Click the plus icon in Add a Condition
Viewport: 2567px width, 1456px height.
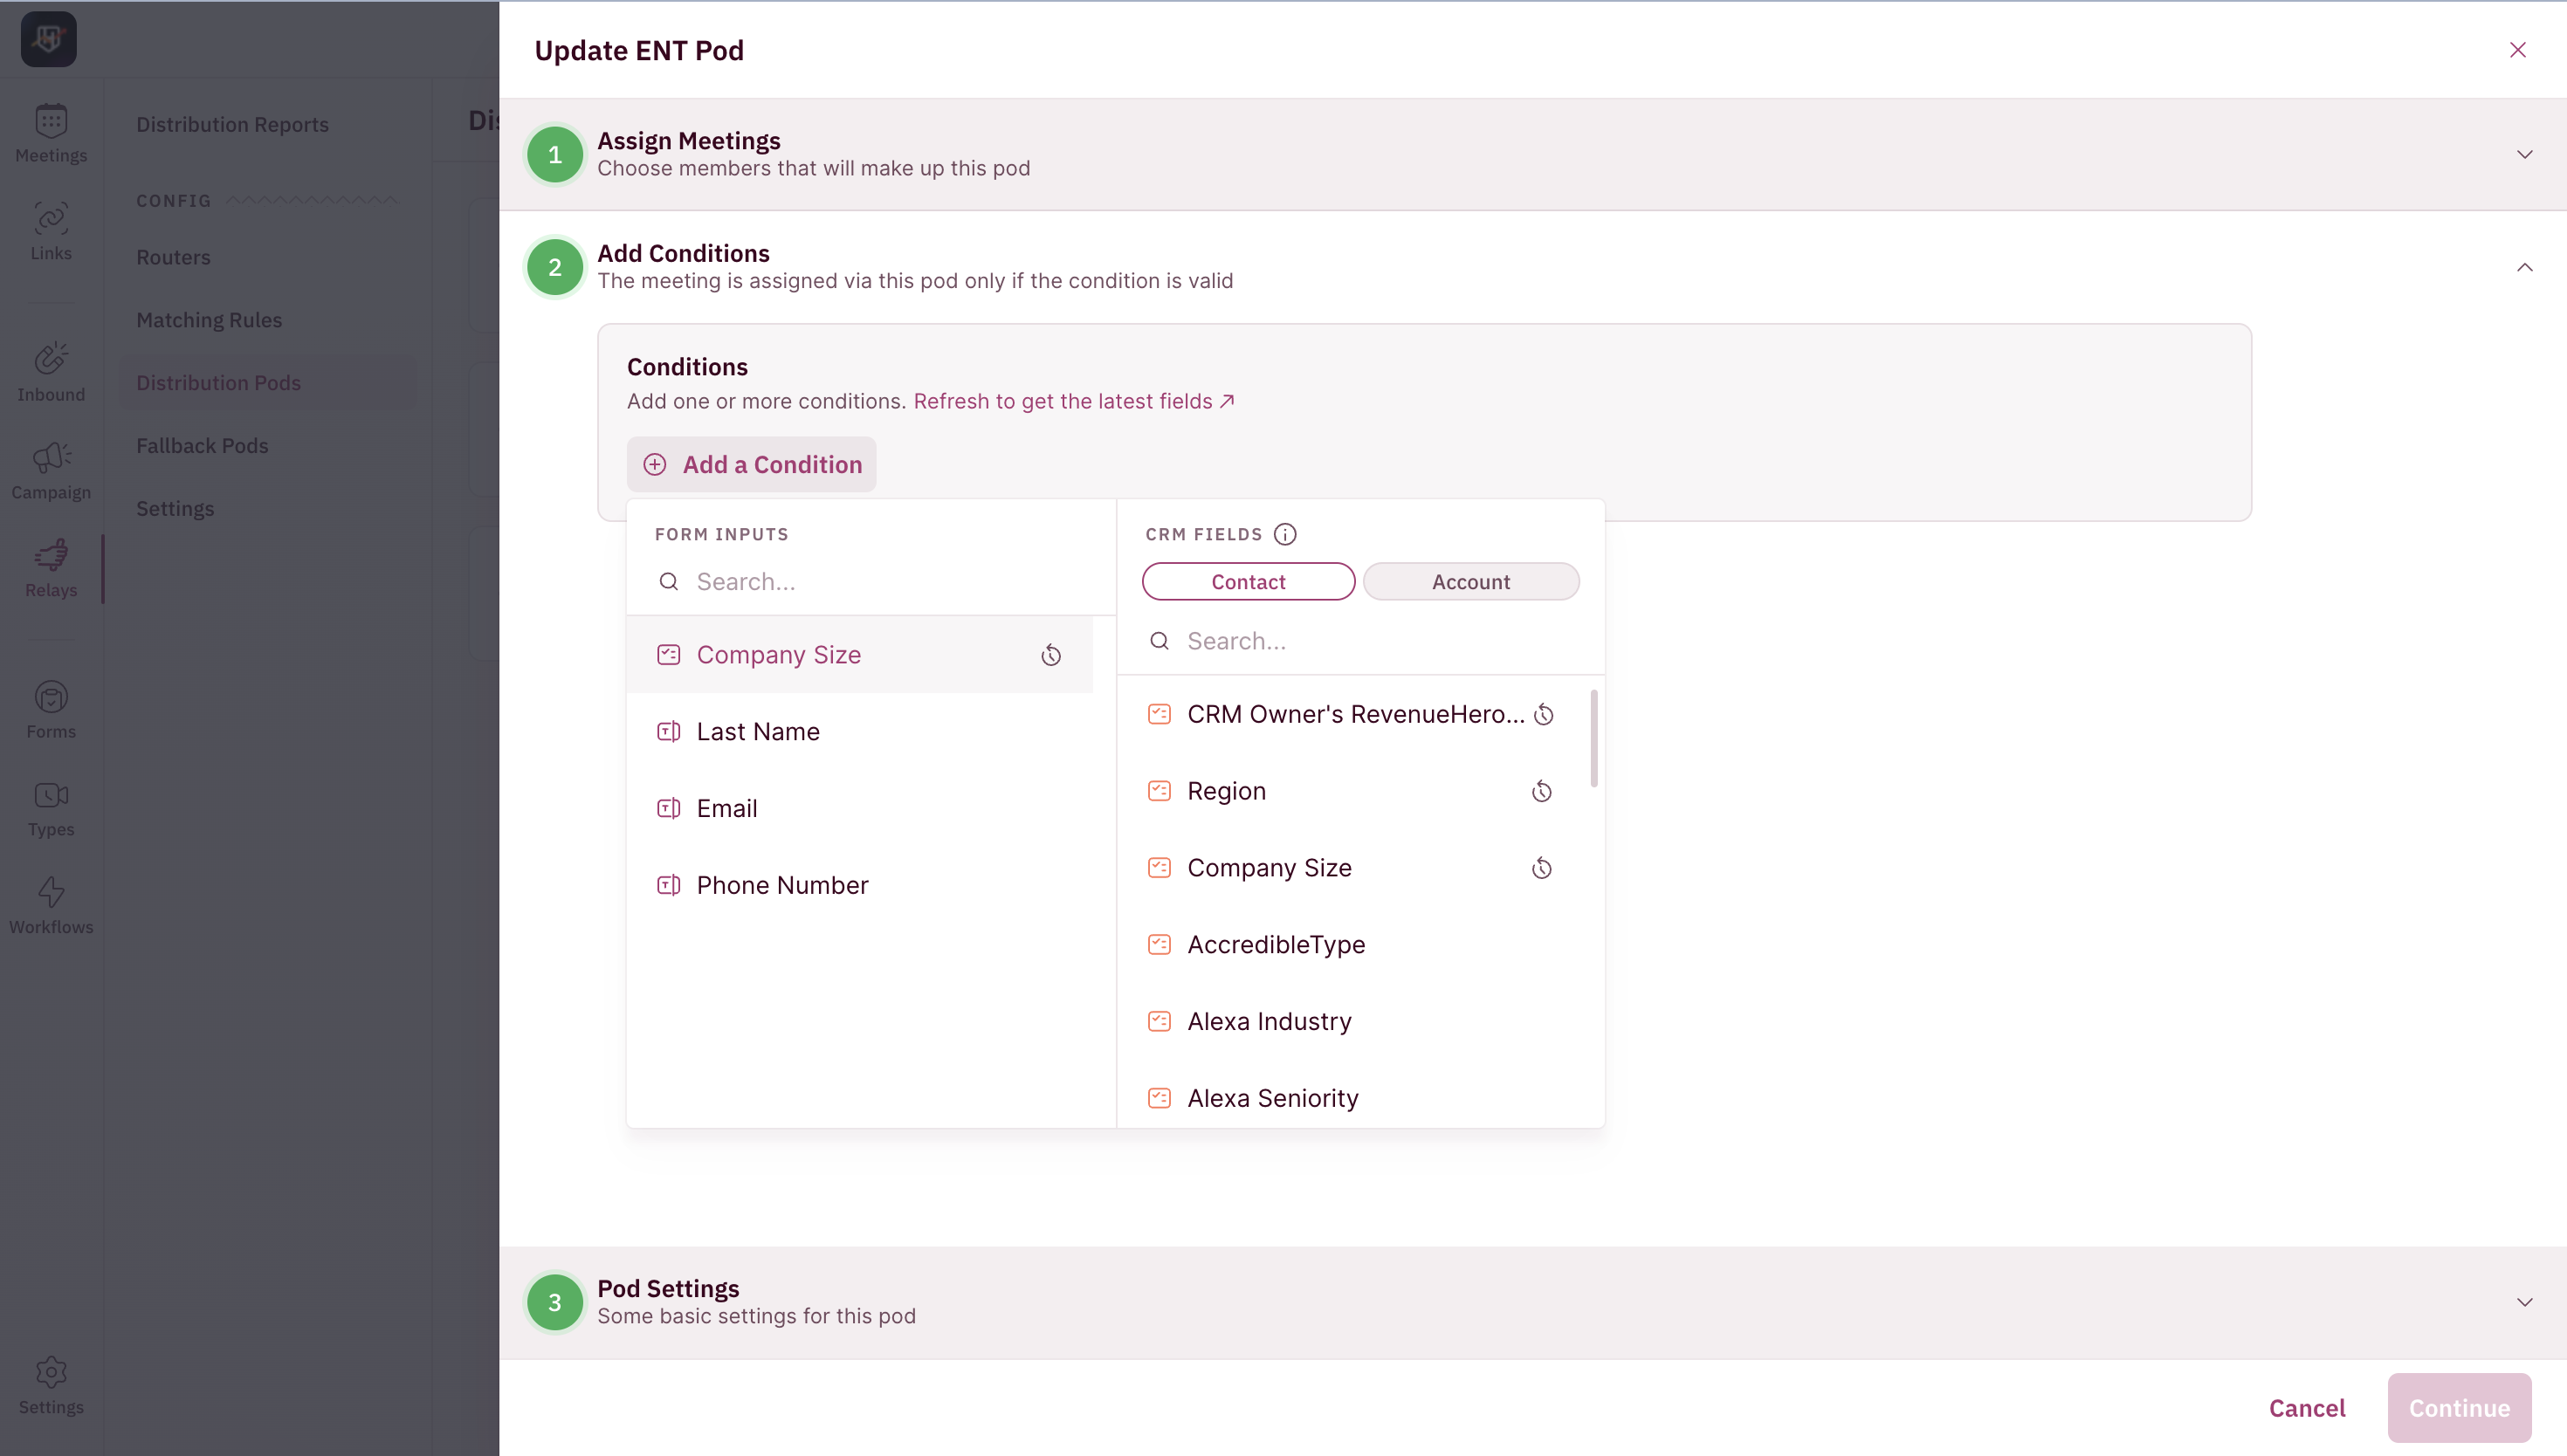(x=655, y=464)
